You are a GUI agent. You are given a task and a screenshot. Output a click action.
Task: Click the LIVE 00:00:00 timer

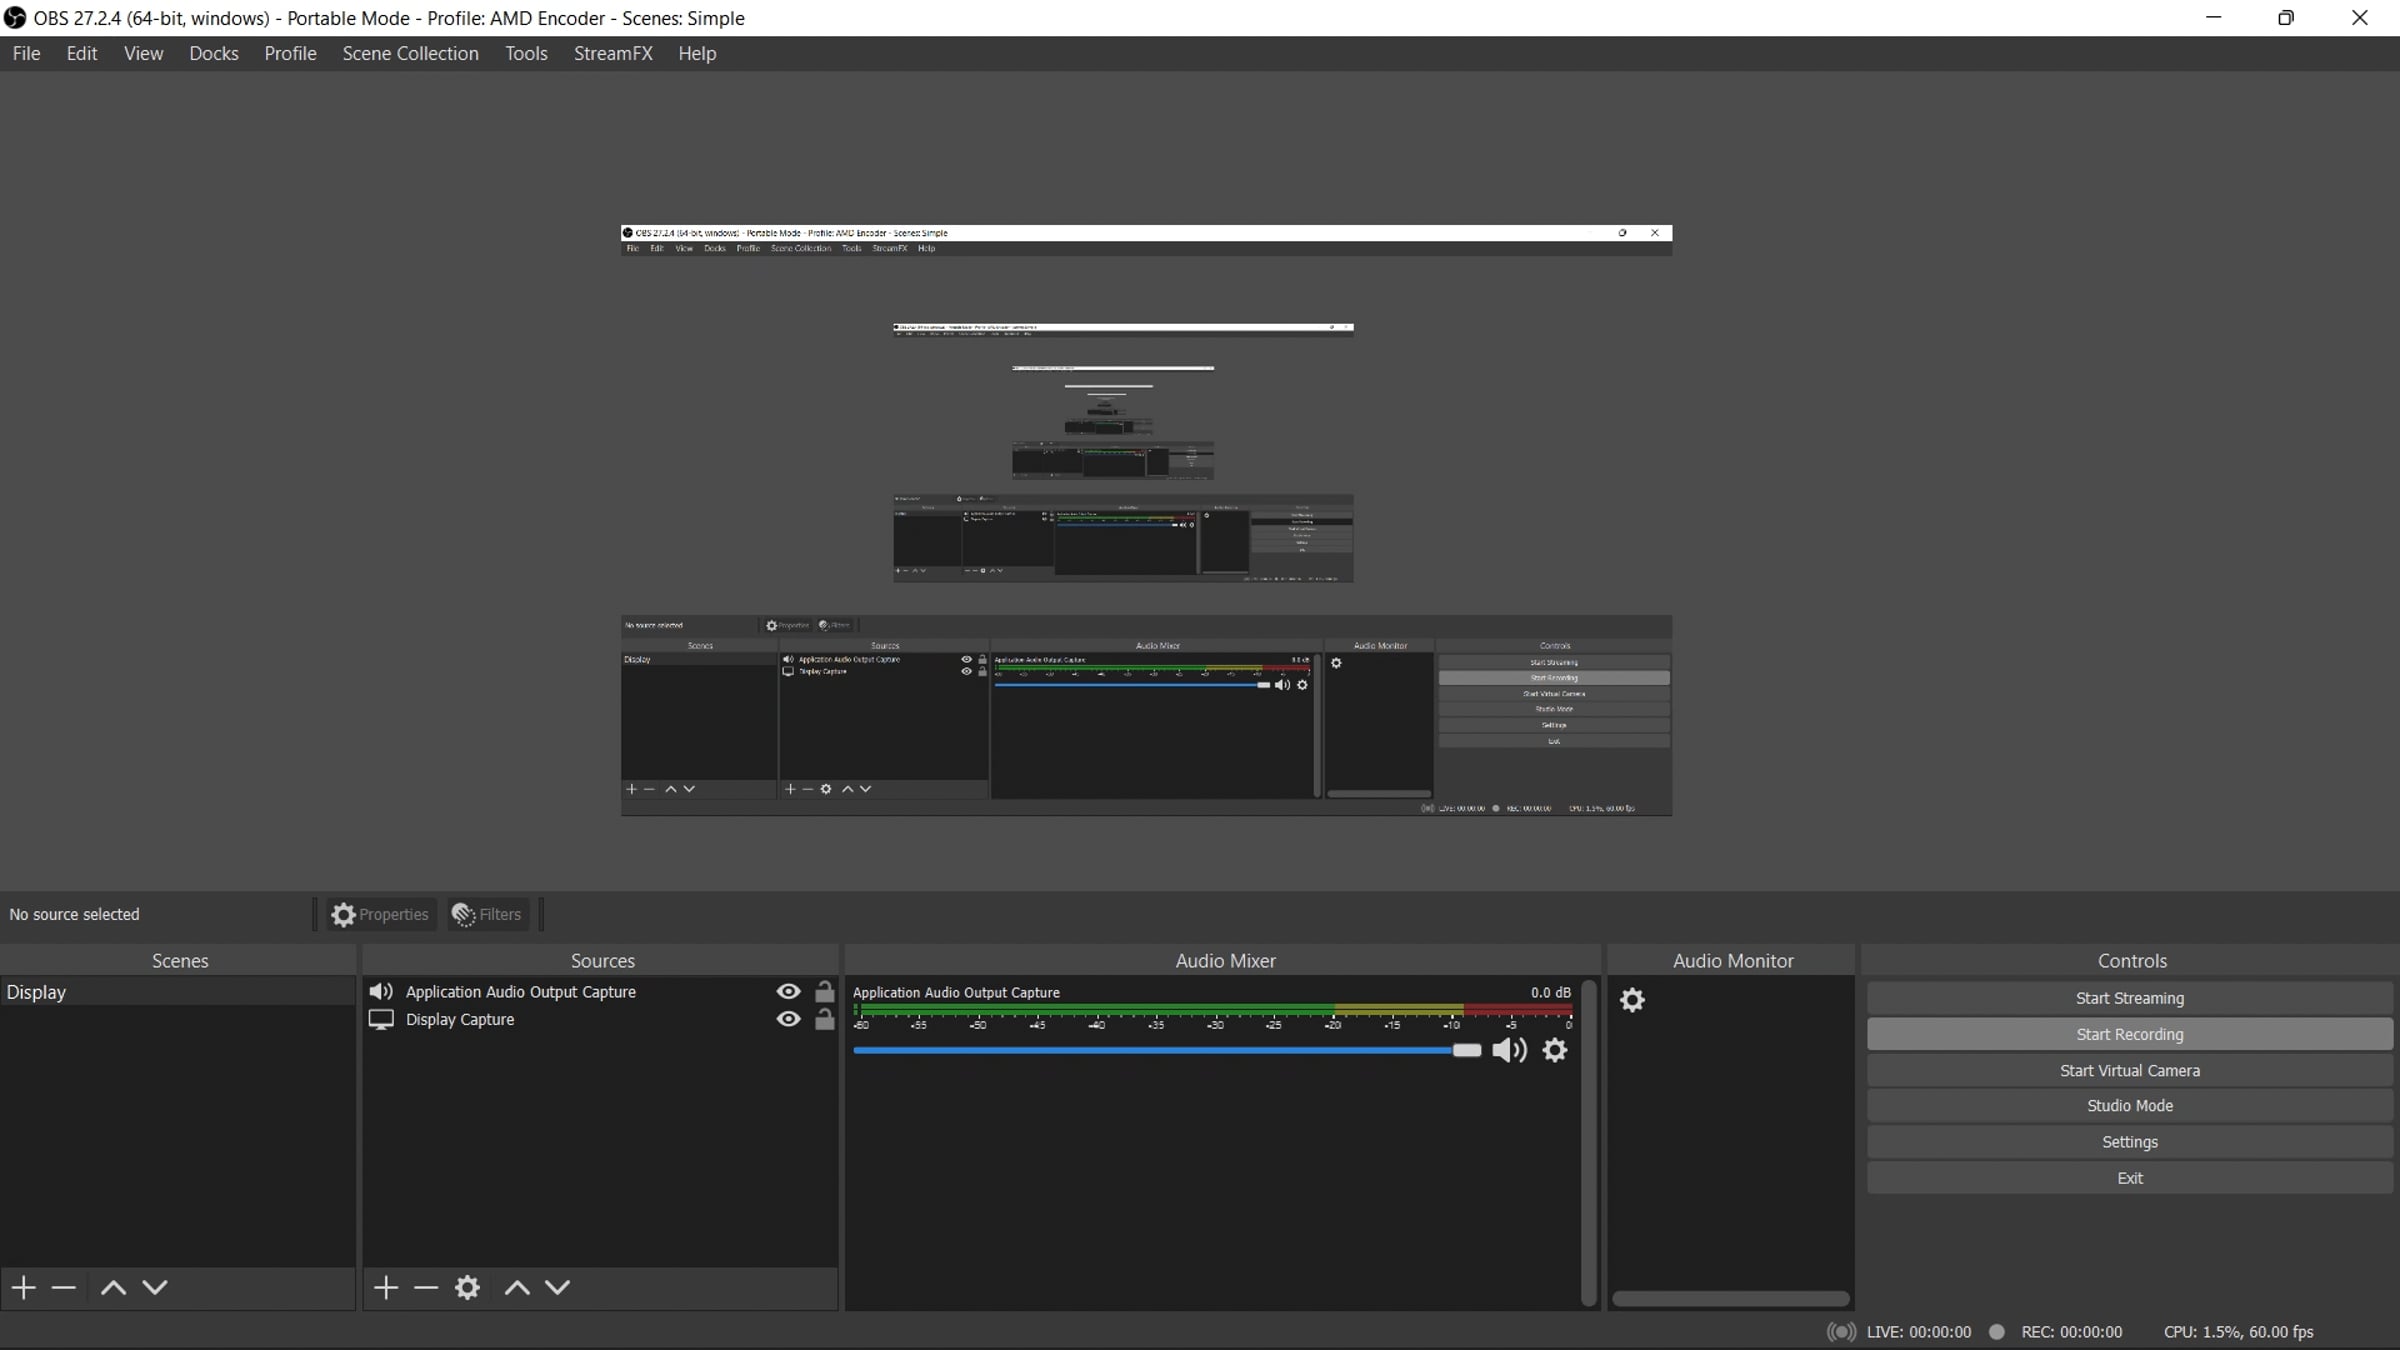pos(1919,1332)
